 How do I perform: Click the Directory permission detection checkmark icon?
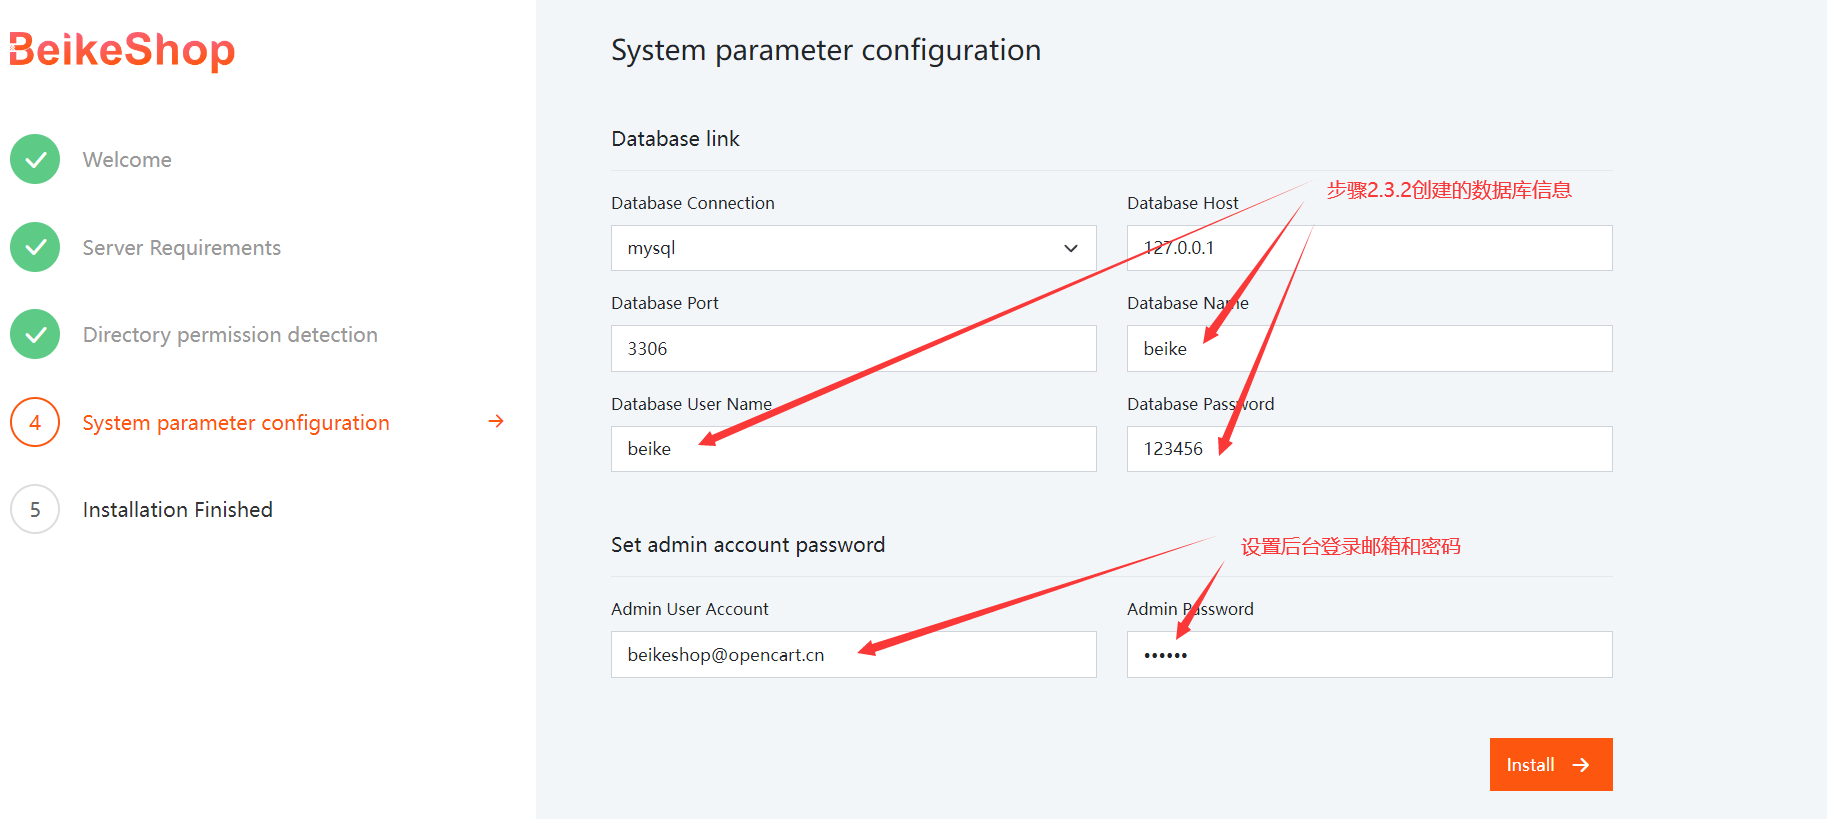(x=35, y=334)
